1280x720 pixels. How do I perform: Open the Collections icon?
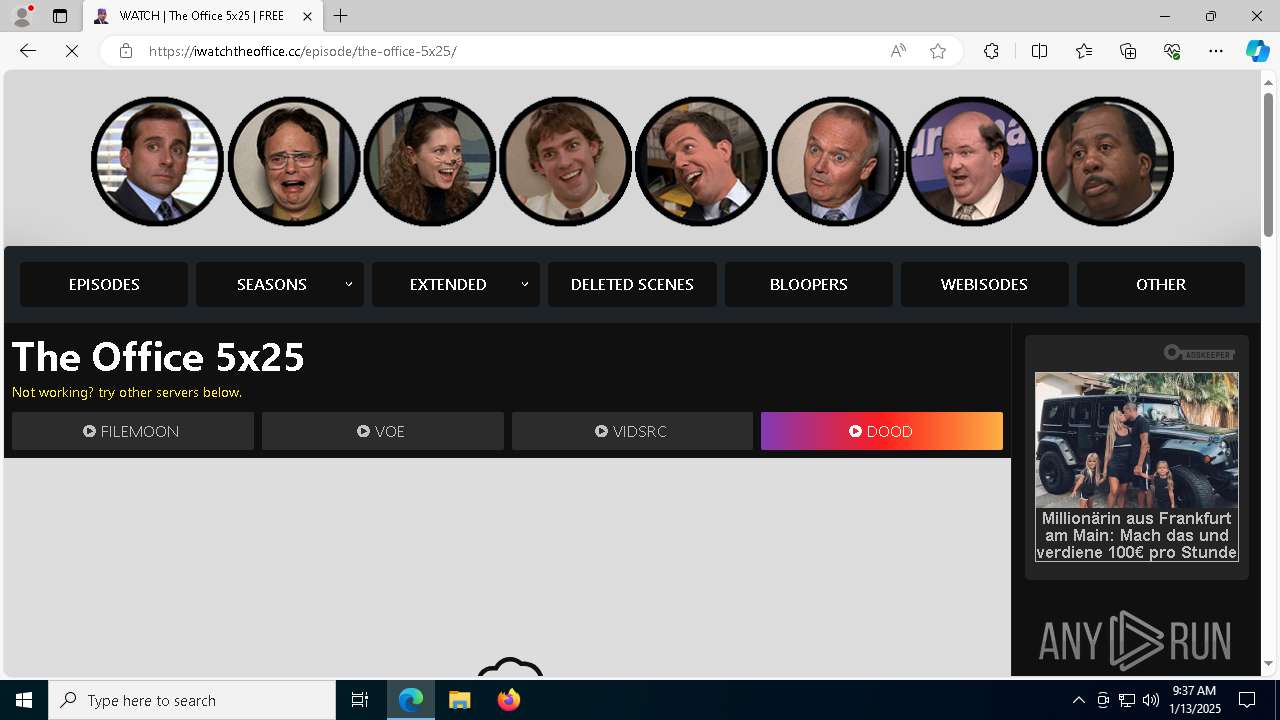pyautogui.click(x=1128, y=51)
